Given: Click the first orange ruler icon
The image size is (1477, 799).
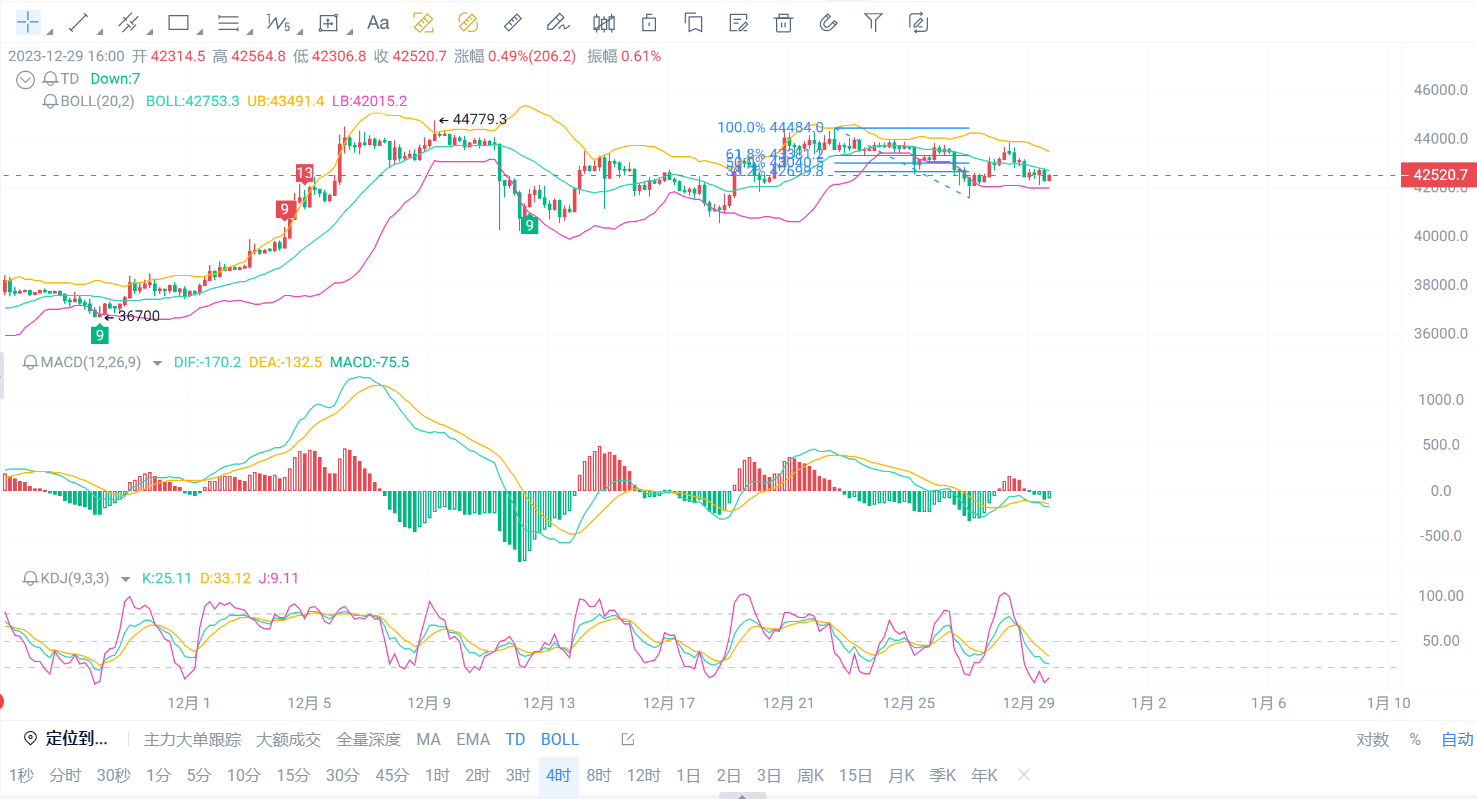Looking at the screenshot, I should (422, 21).
